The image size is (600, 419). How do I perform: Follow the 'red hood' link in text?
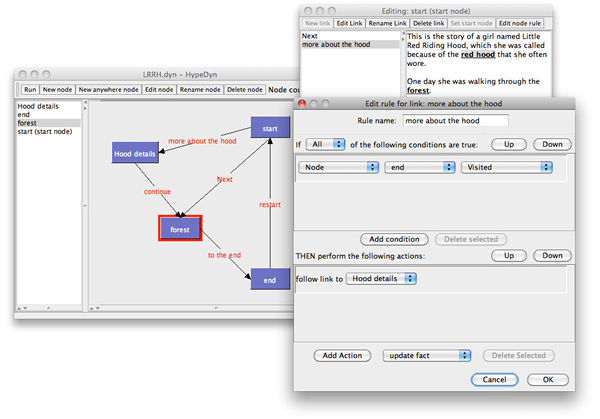pos(479,54)
